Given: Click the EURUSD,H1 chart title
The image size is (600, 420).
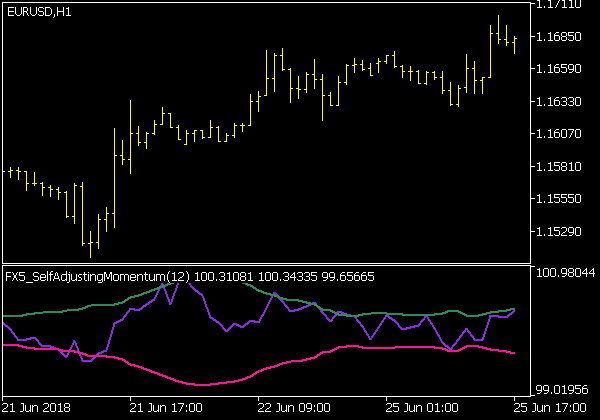Looking at the screenshot, I should 39,12.
